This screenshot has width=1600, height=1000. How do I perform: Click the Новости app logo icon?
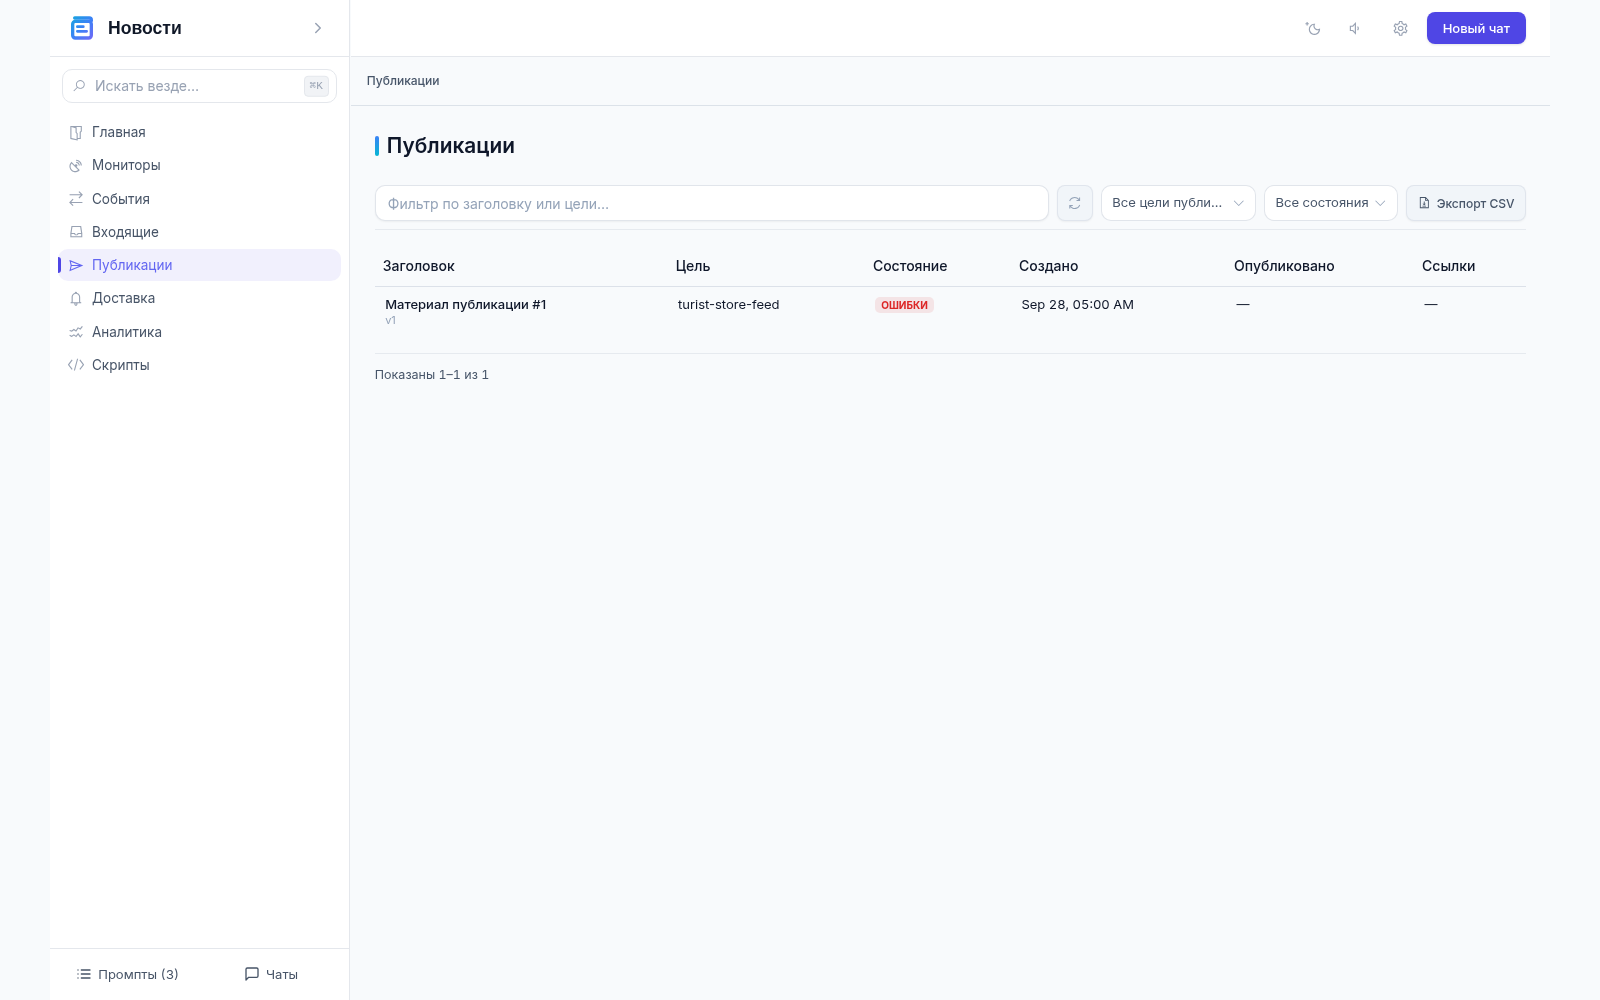pyautogui.click(x=82, y=28)
